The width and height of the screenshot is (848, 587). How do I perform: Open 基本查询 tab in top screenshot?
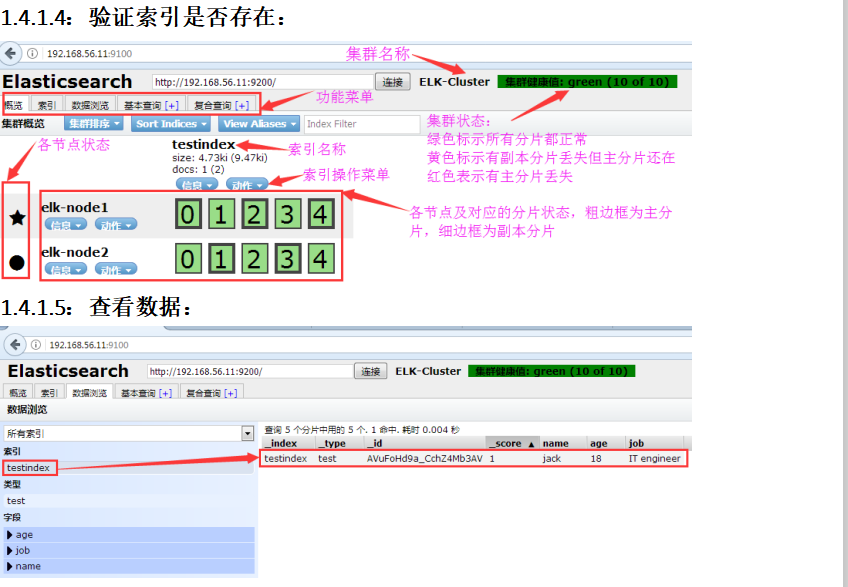(x=151, y=105)
